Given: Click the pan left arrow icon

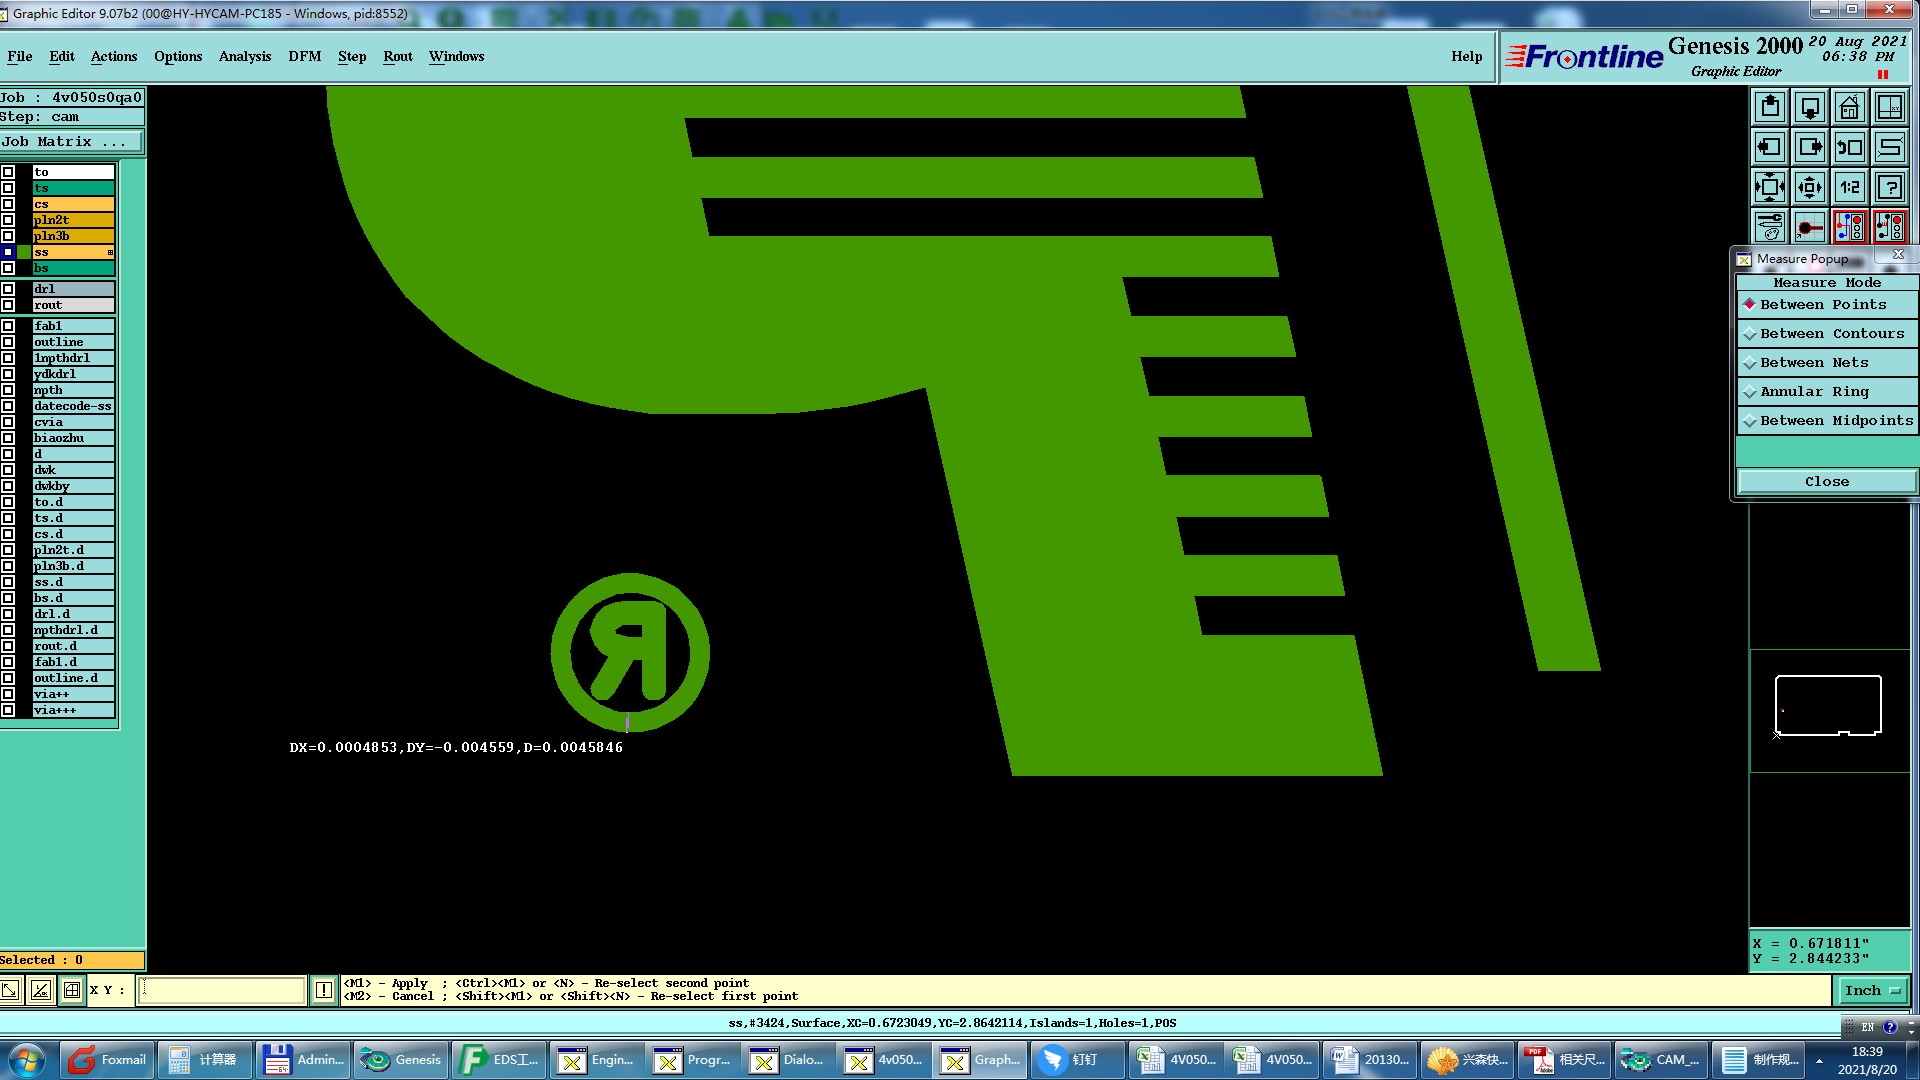Looking at the screenshot, I should [1769, 147].
